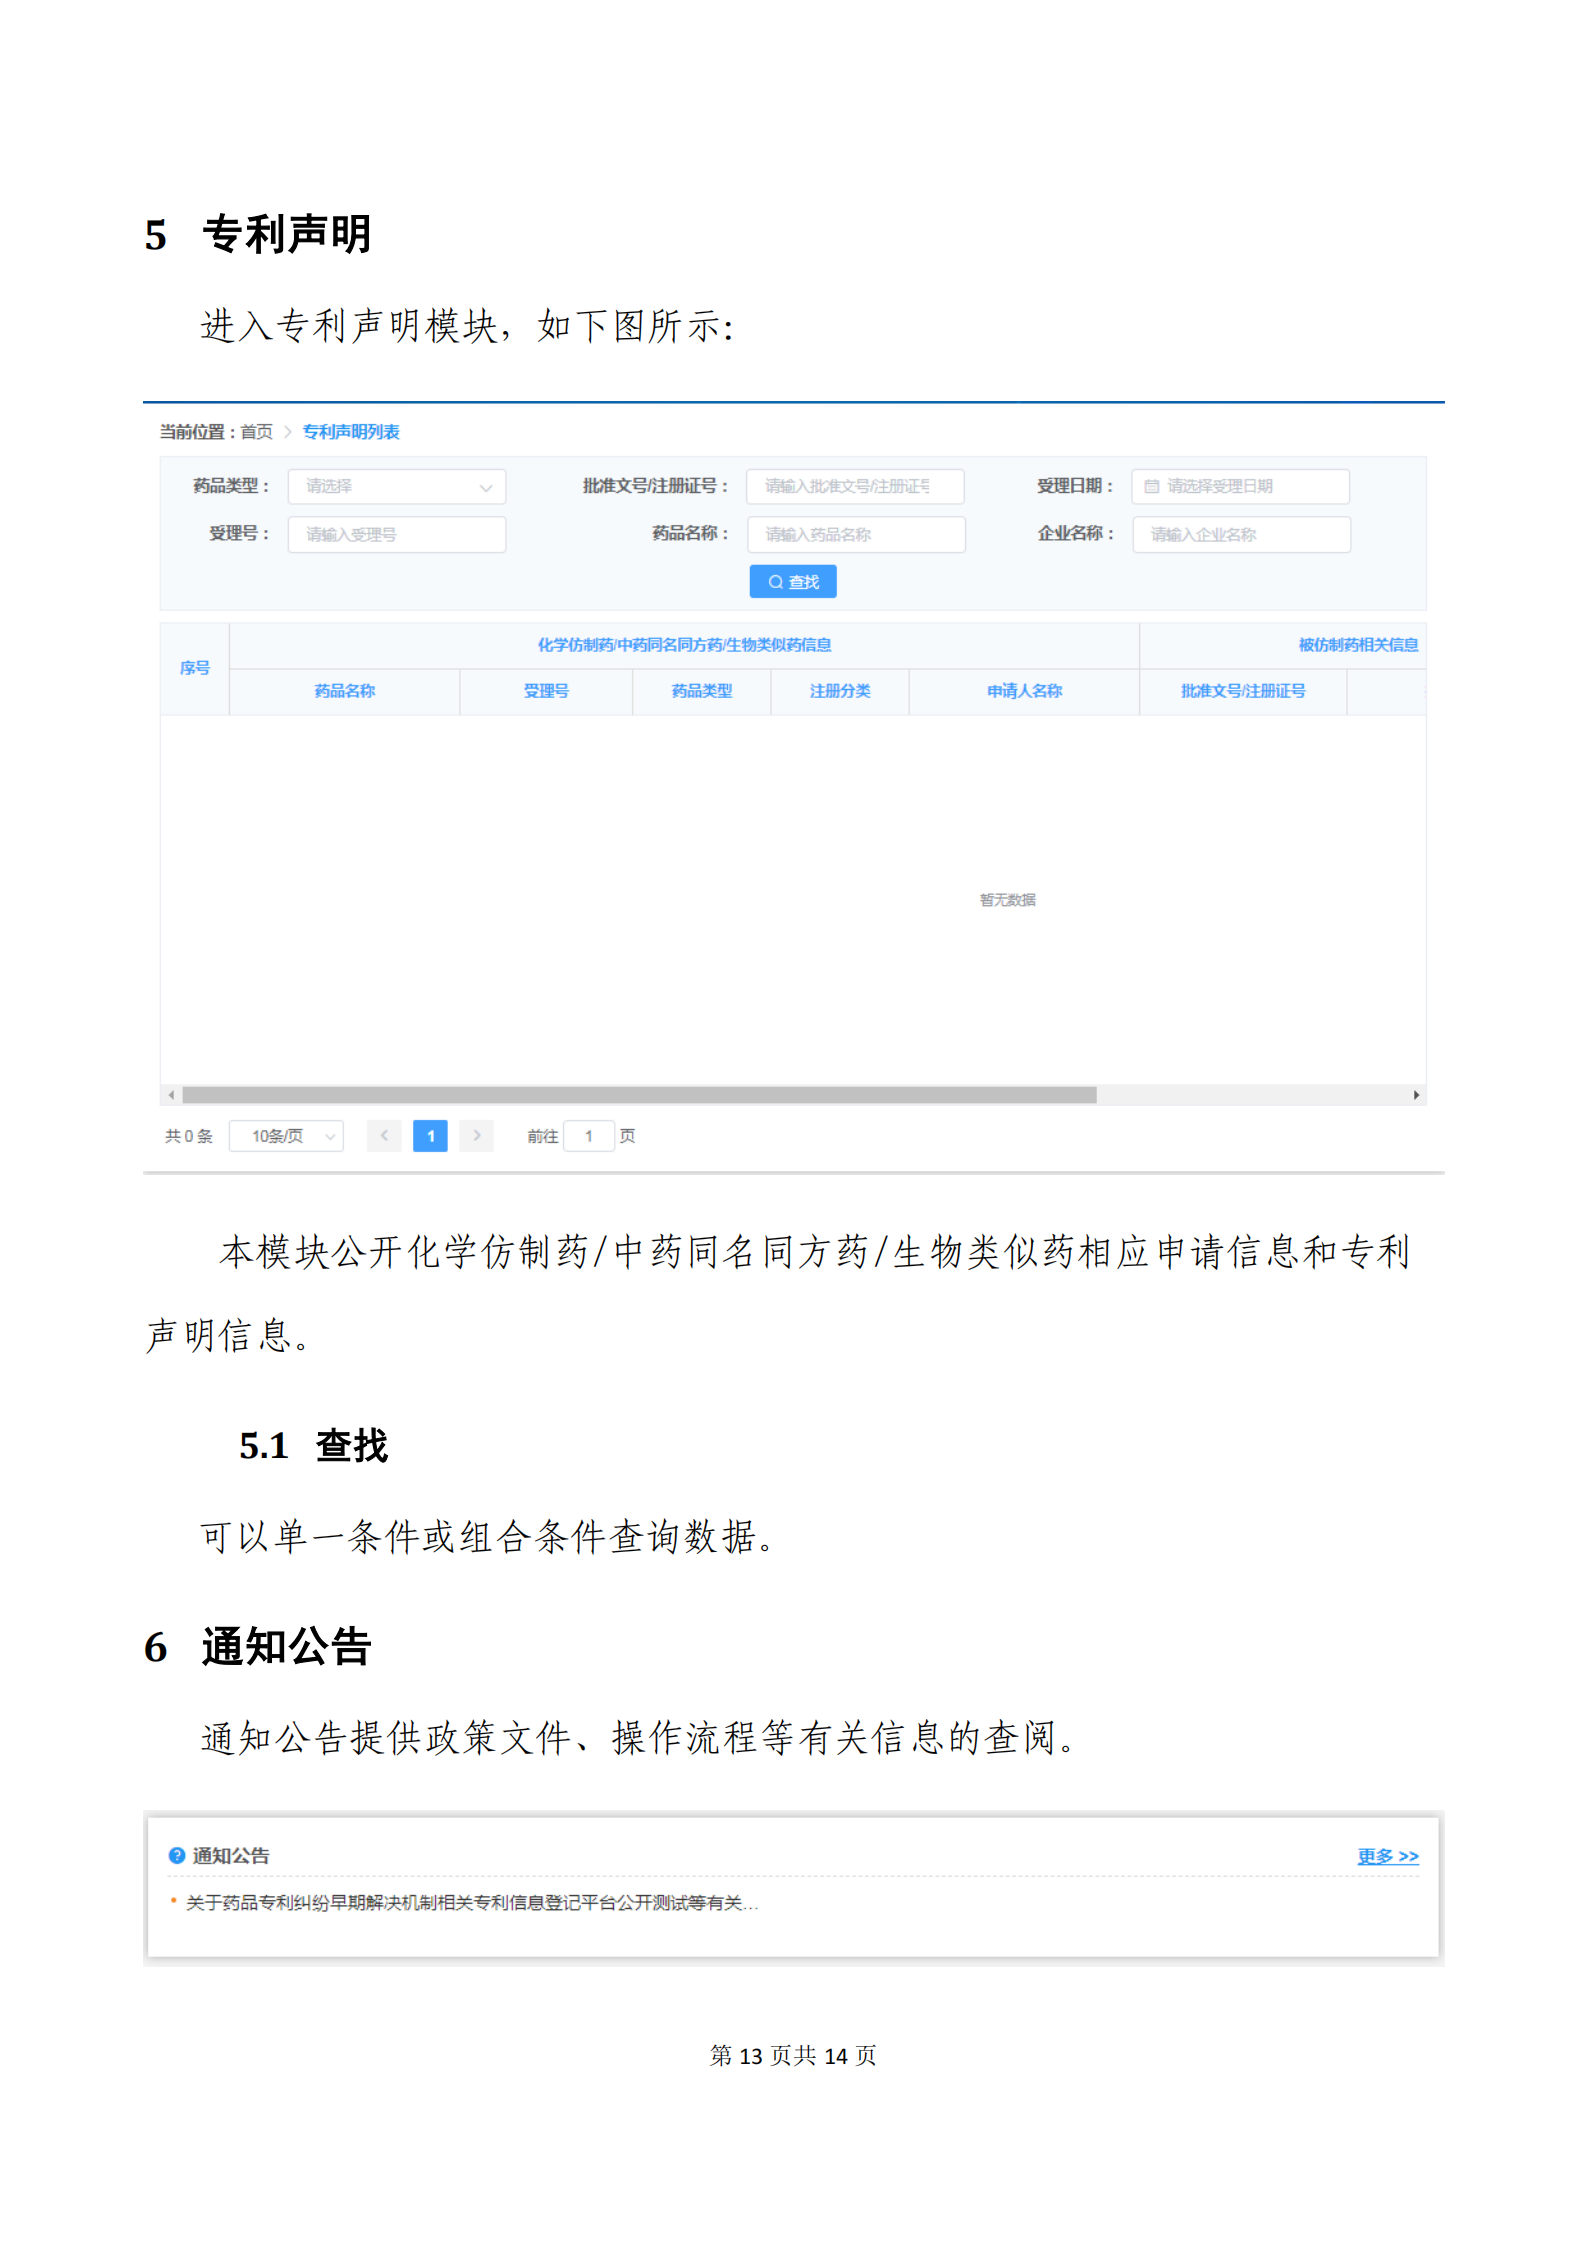The width and height of the screenshot is (1587, 2245).
Task: Click the calendar icon in 受理日期
Action: click(x=1152, y=486)
